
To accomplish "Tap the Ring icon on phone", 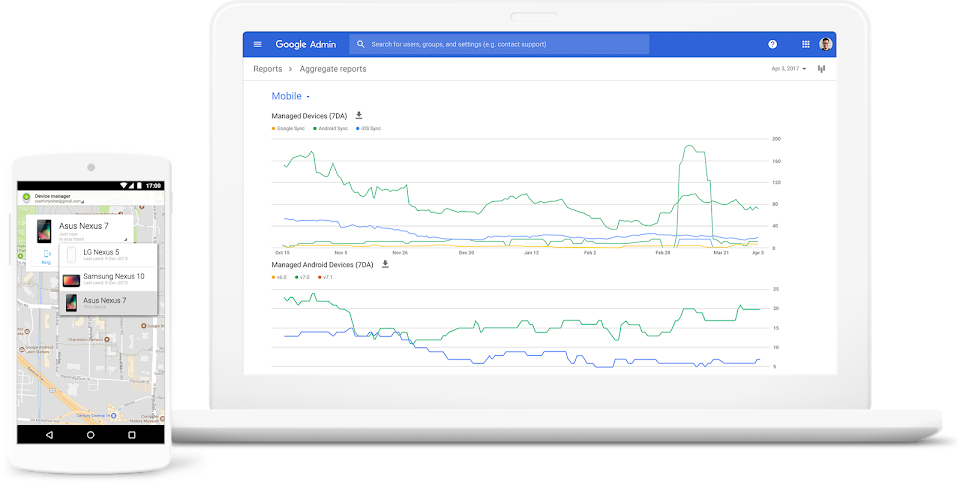I will click(x=46, y=257).
